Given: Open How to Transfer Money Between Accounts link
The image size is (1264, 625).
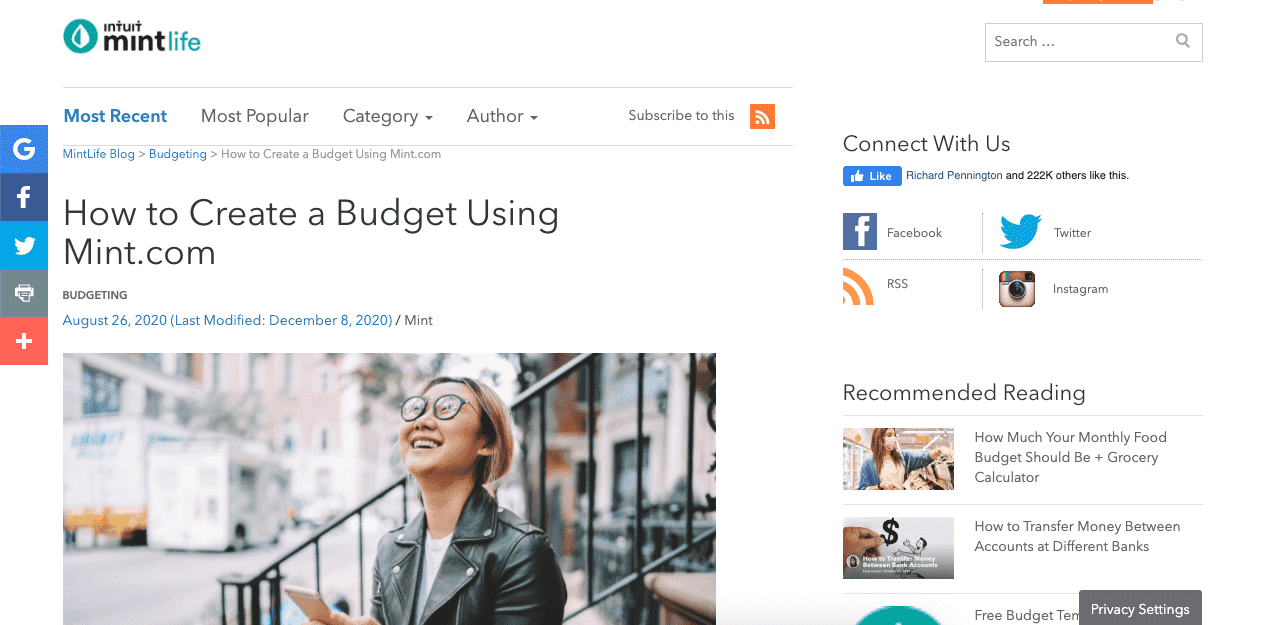Looking at the screenshot, I should pos(1077,537).
